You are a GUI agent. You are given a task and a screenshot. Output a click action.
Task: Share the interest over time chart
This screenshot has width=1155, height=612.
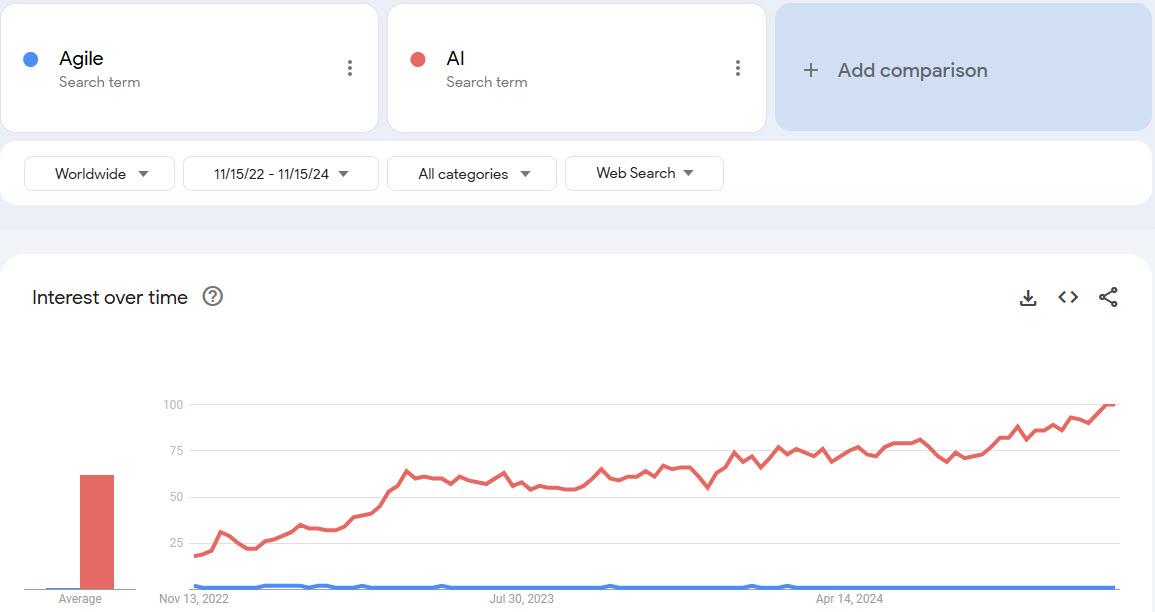pyautogui.click(x=1108, y=297)
